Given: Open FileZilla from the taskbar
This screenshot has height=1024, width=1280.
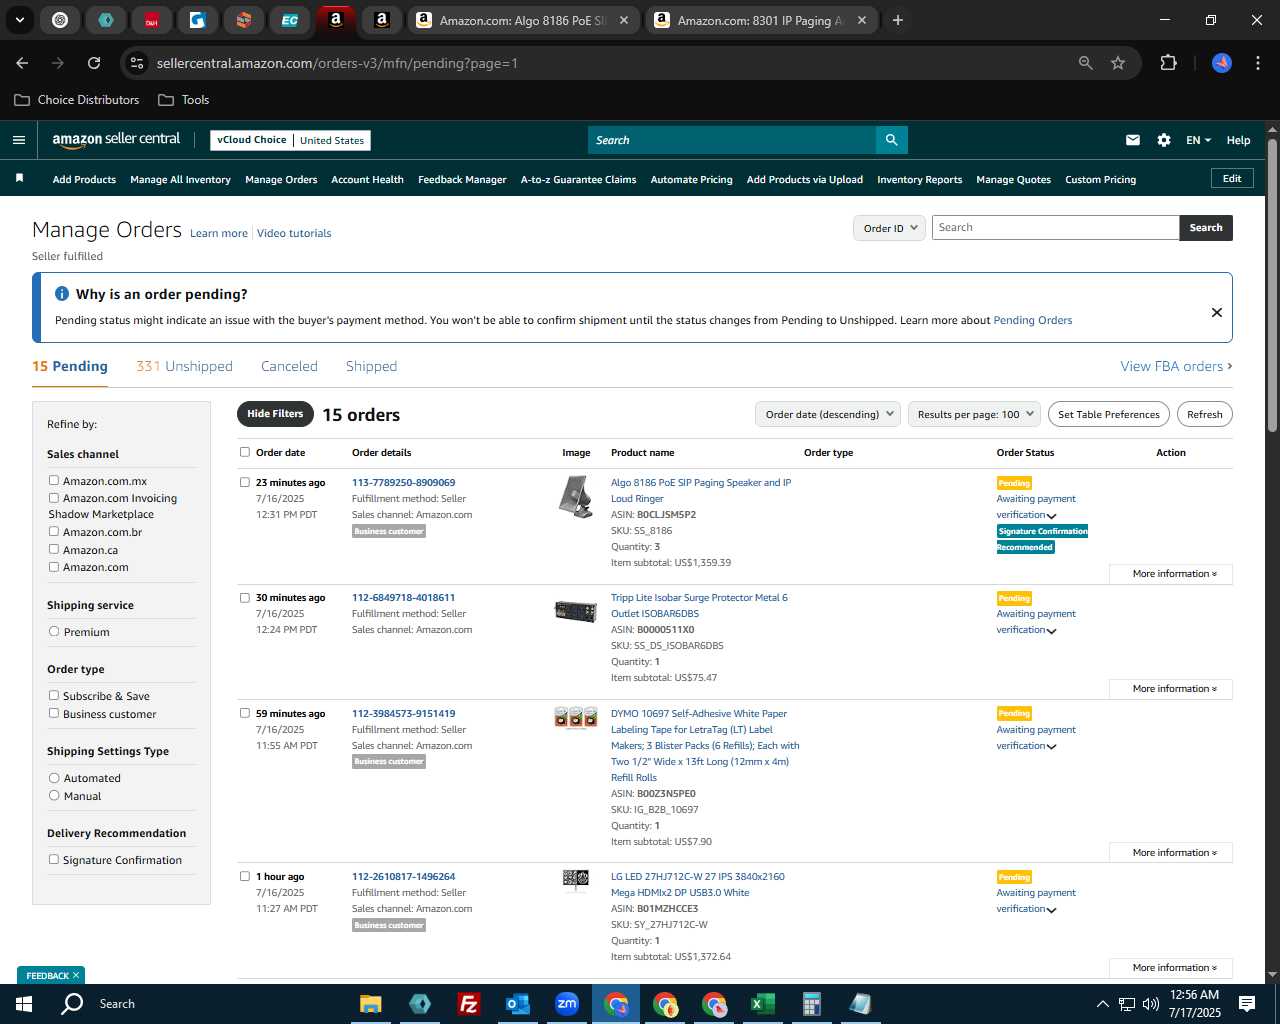Looking at the screenshot, I should [468, 1004].
